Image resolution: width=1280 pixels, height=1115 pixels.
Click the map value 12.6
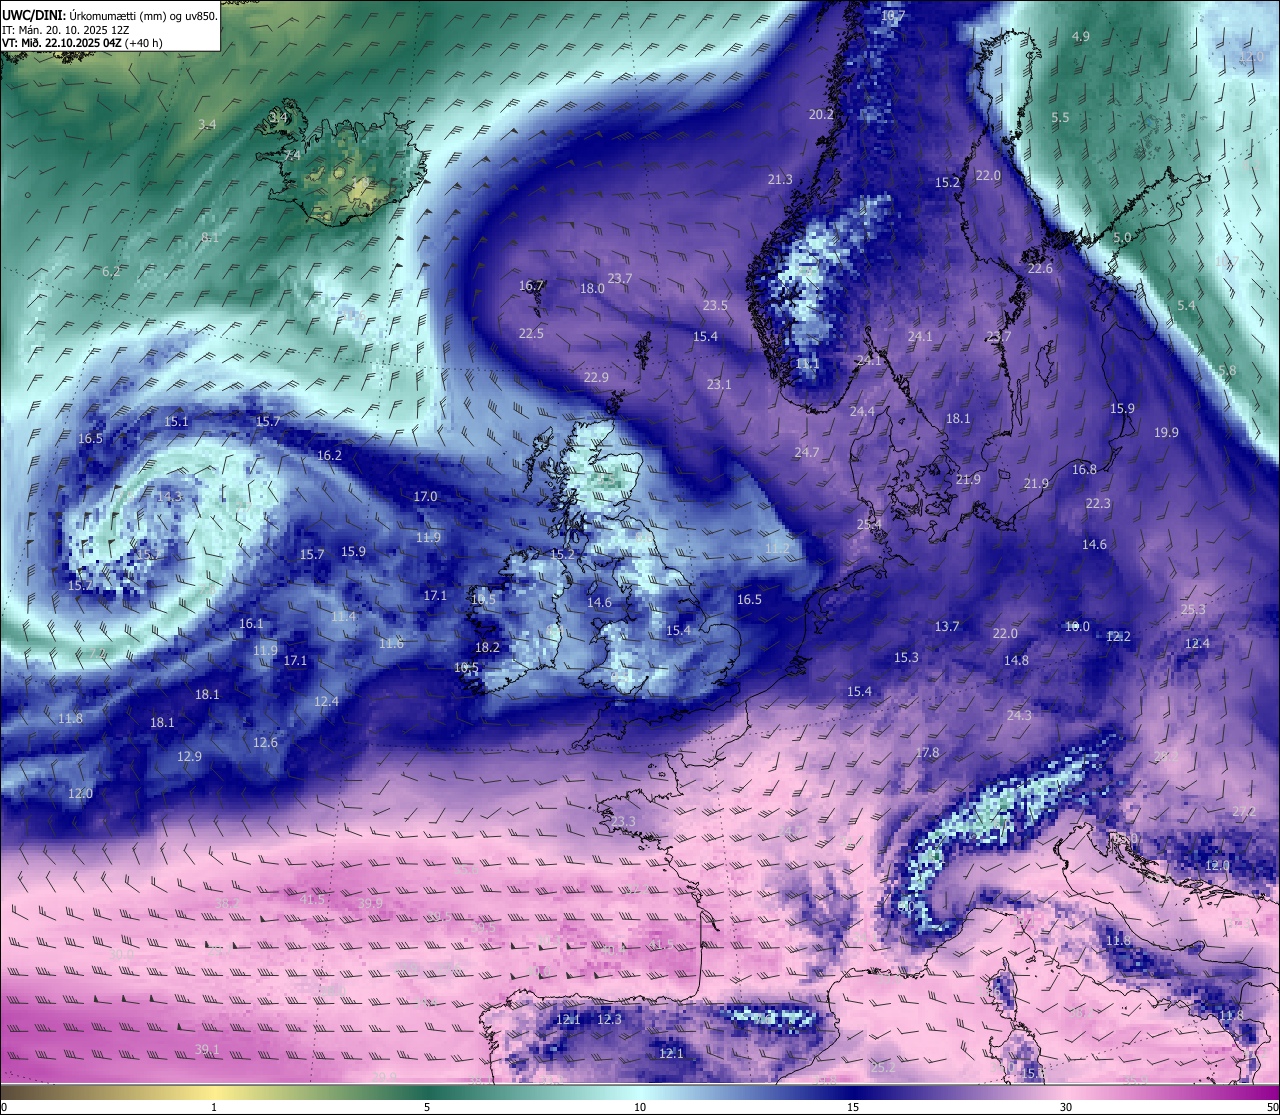click(x=265, y=742)
